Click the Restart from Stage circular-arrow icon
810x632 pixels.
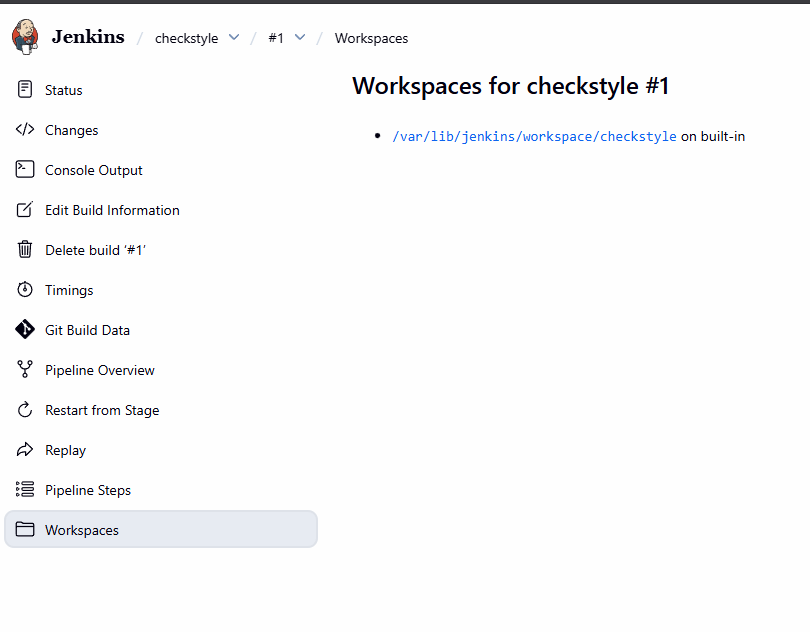(x=25, y=409)
